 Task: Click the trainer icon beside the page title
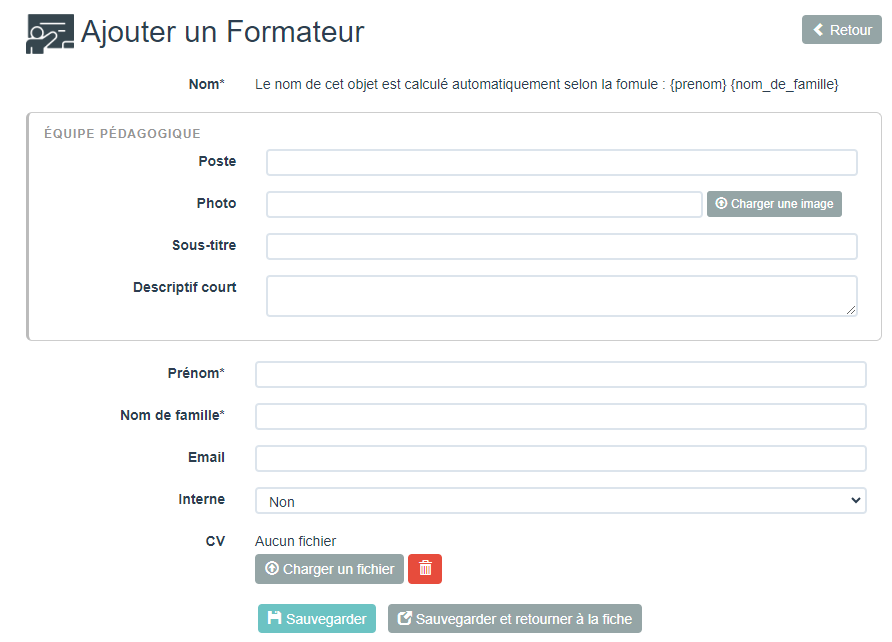[50, 33]
